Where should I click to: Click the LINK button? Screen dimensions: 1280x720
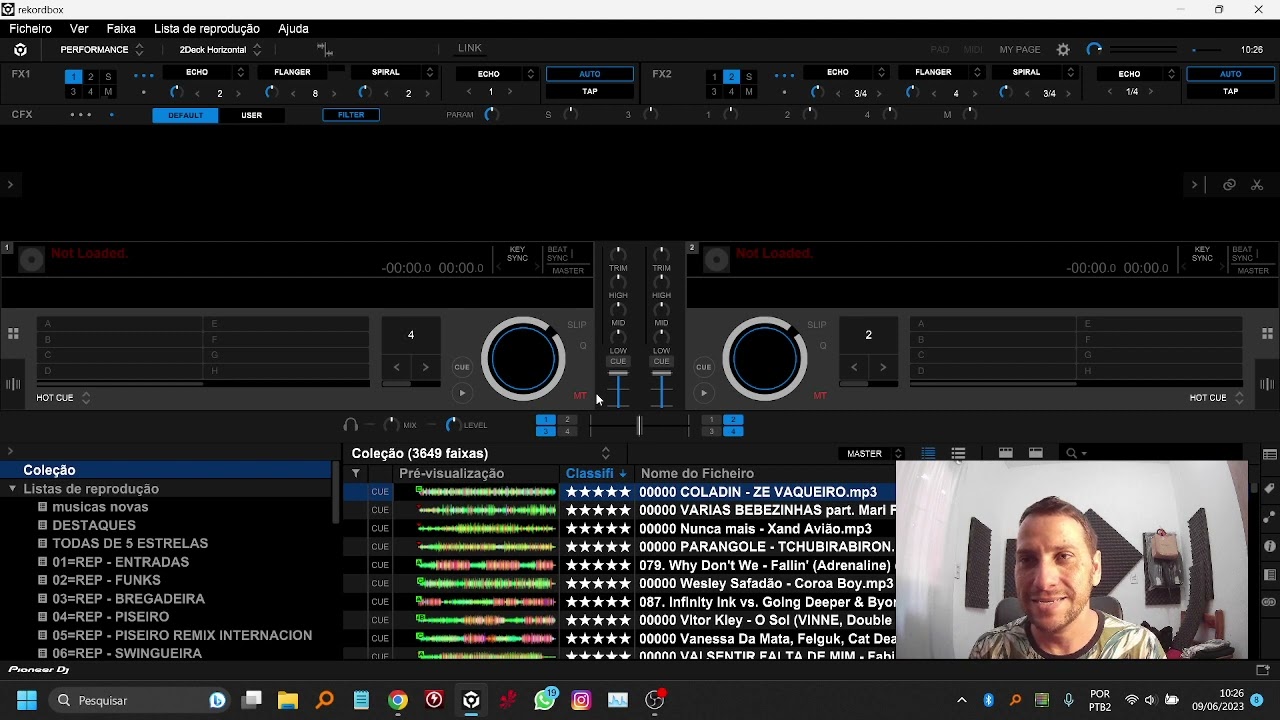click(x=470, y=48)
